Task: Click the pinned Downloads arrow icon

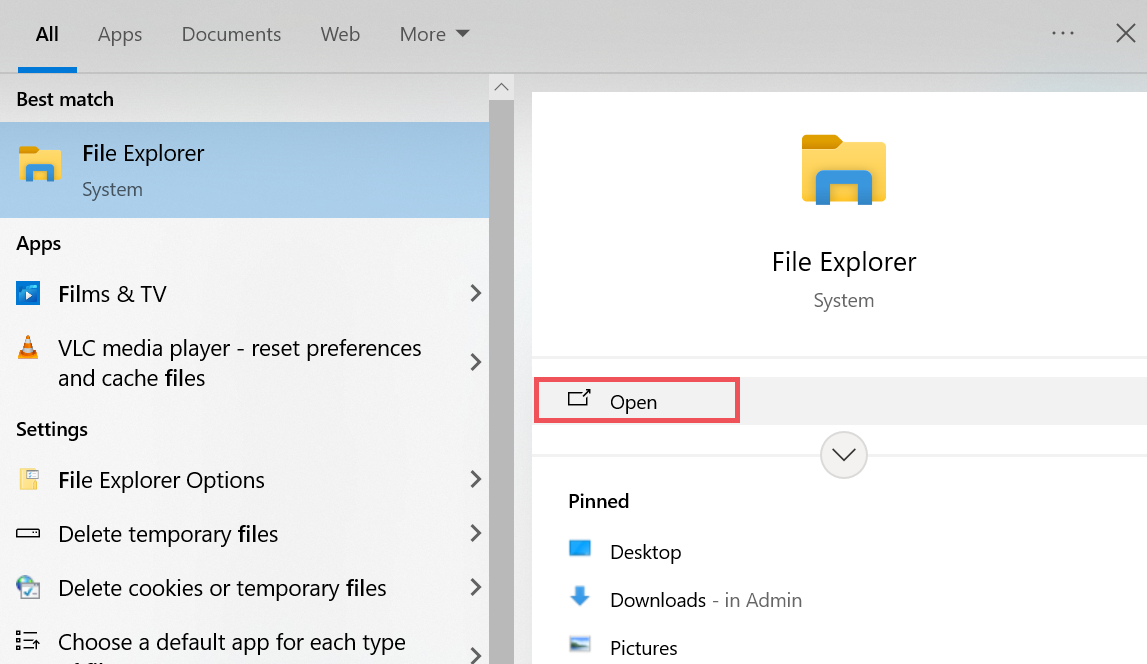Action: point(579,597)
